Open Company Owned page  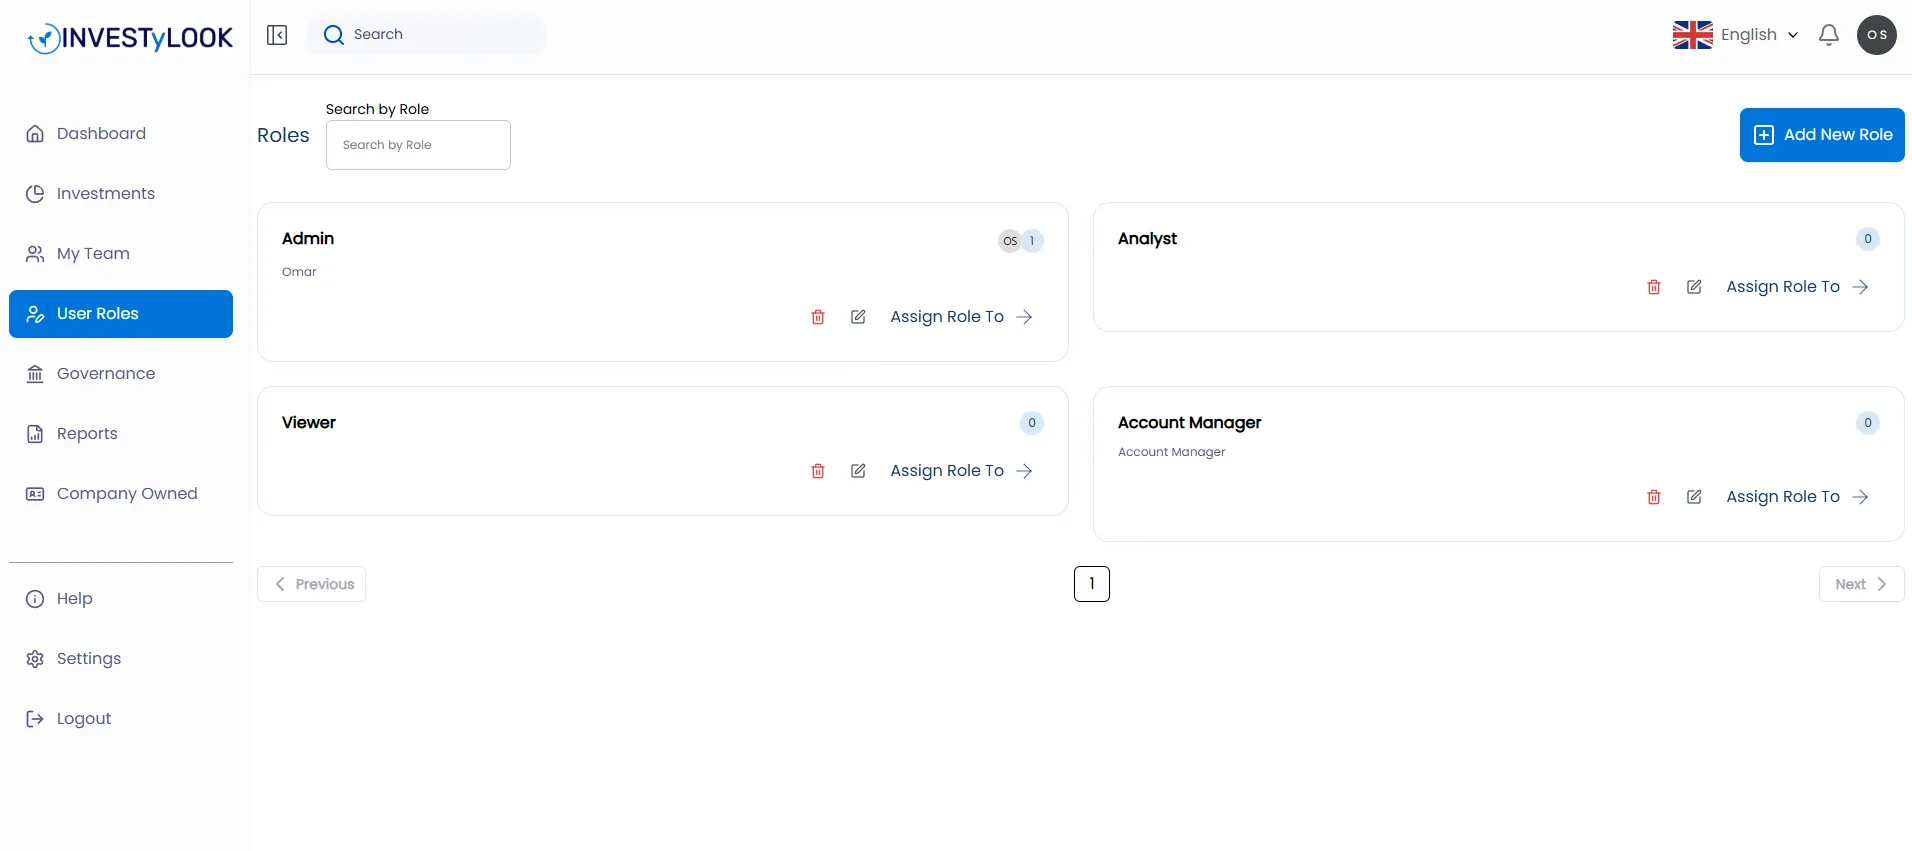121,494
